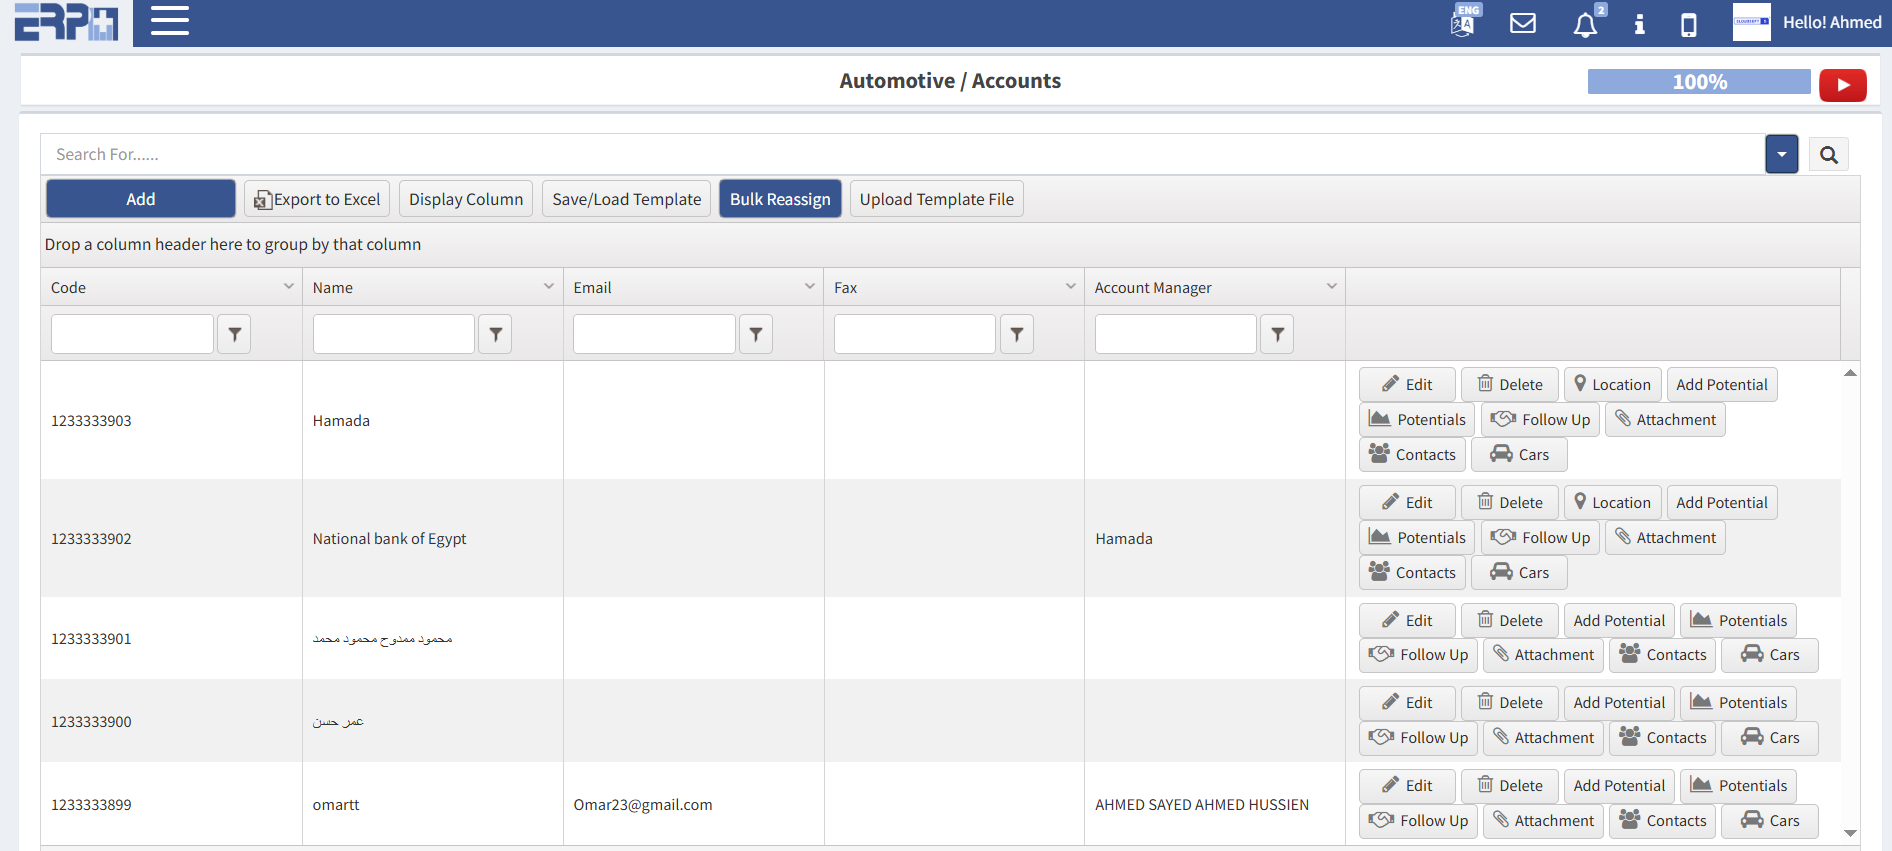Open the Name column header menu
This screenshot has height=851, width=1892.
[x=549, y=287]
